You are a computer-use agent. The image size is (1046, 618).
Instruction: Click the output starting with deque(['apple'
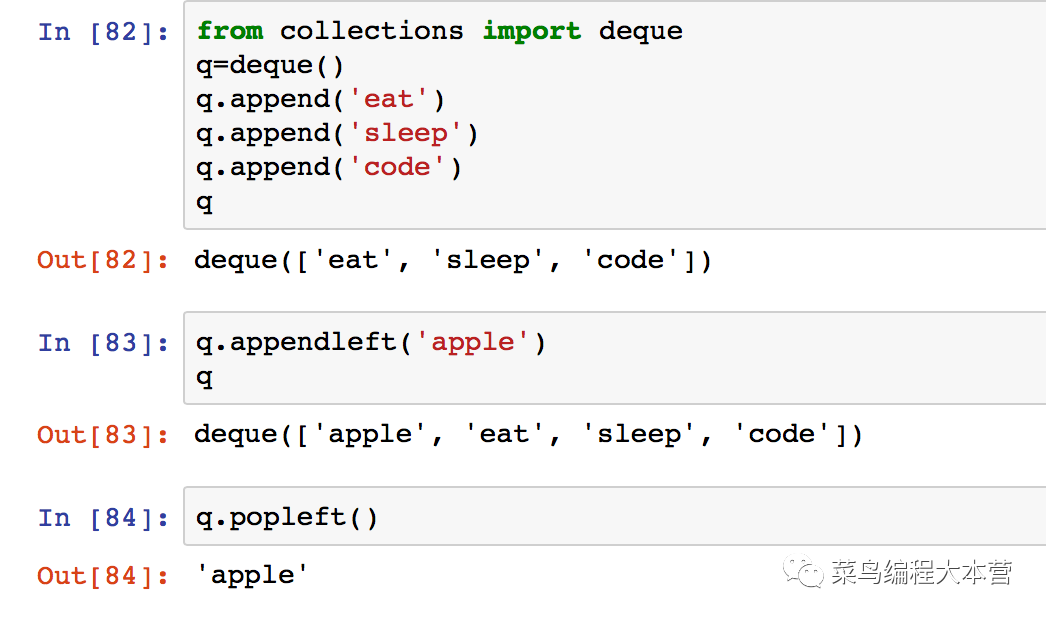coord(528,435)
